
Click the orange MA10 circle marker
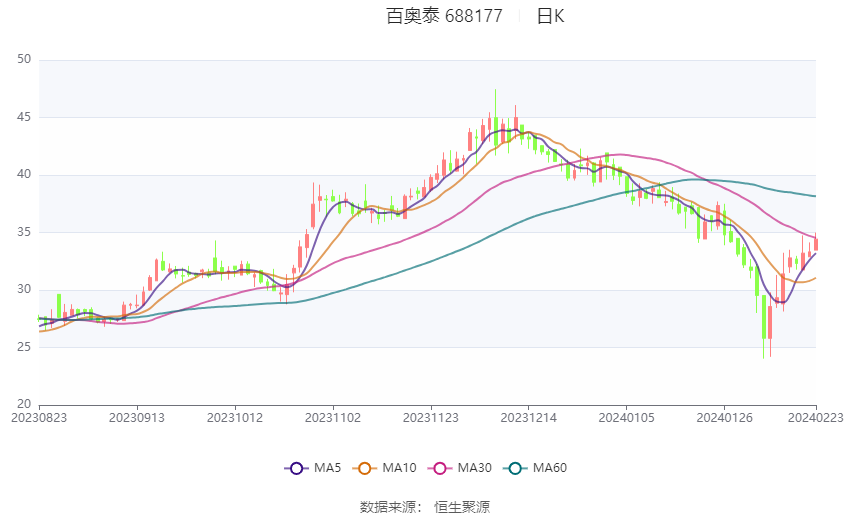click(x=364, y=468)
